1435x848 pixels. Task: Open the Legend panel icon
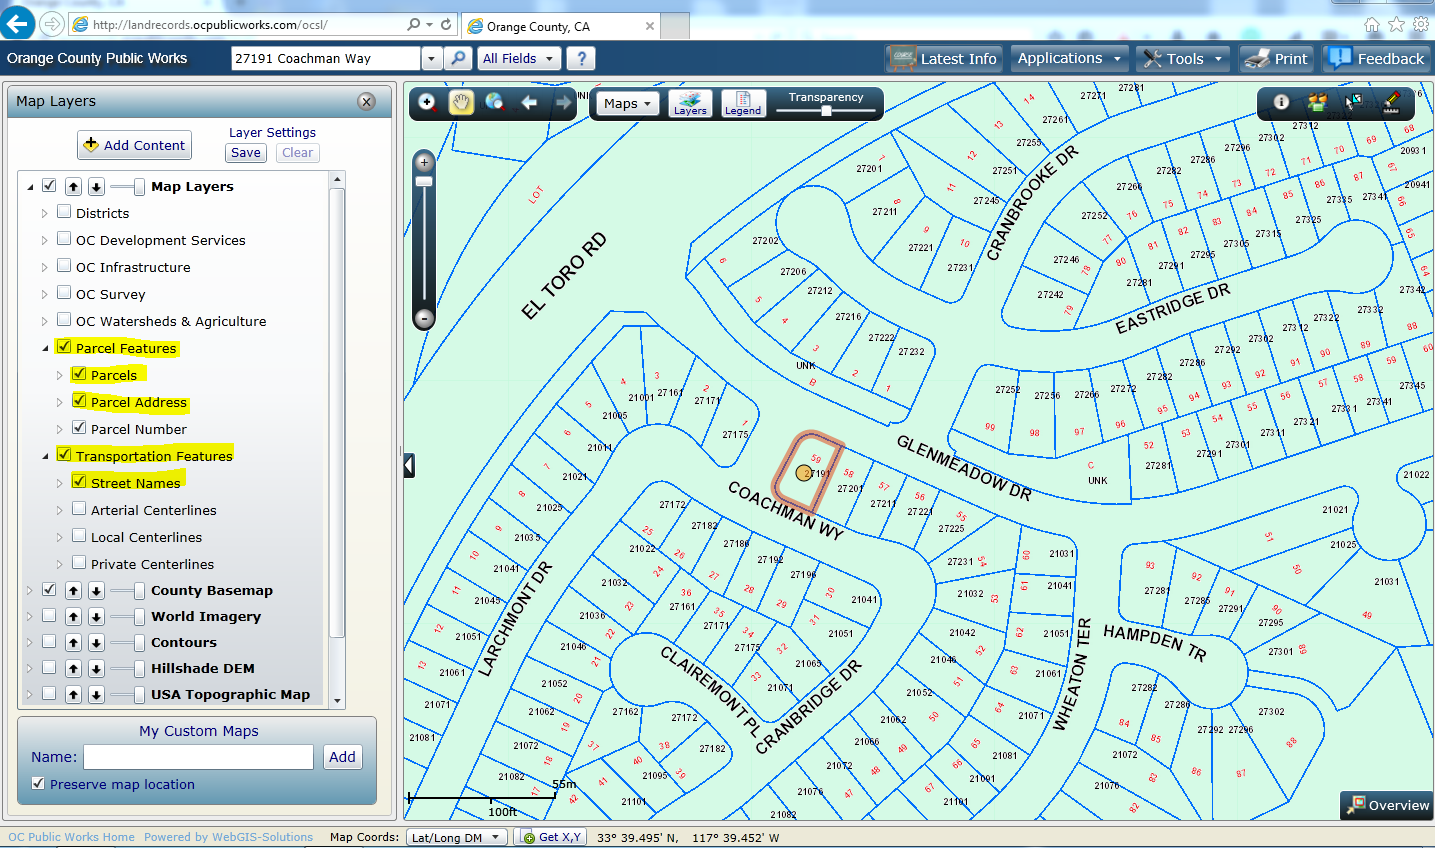743,103
